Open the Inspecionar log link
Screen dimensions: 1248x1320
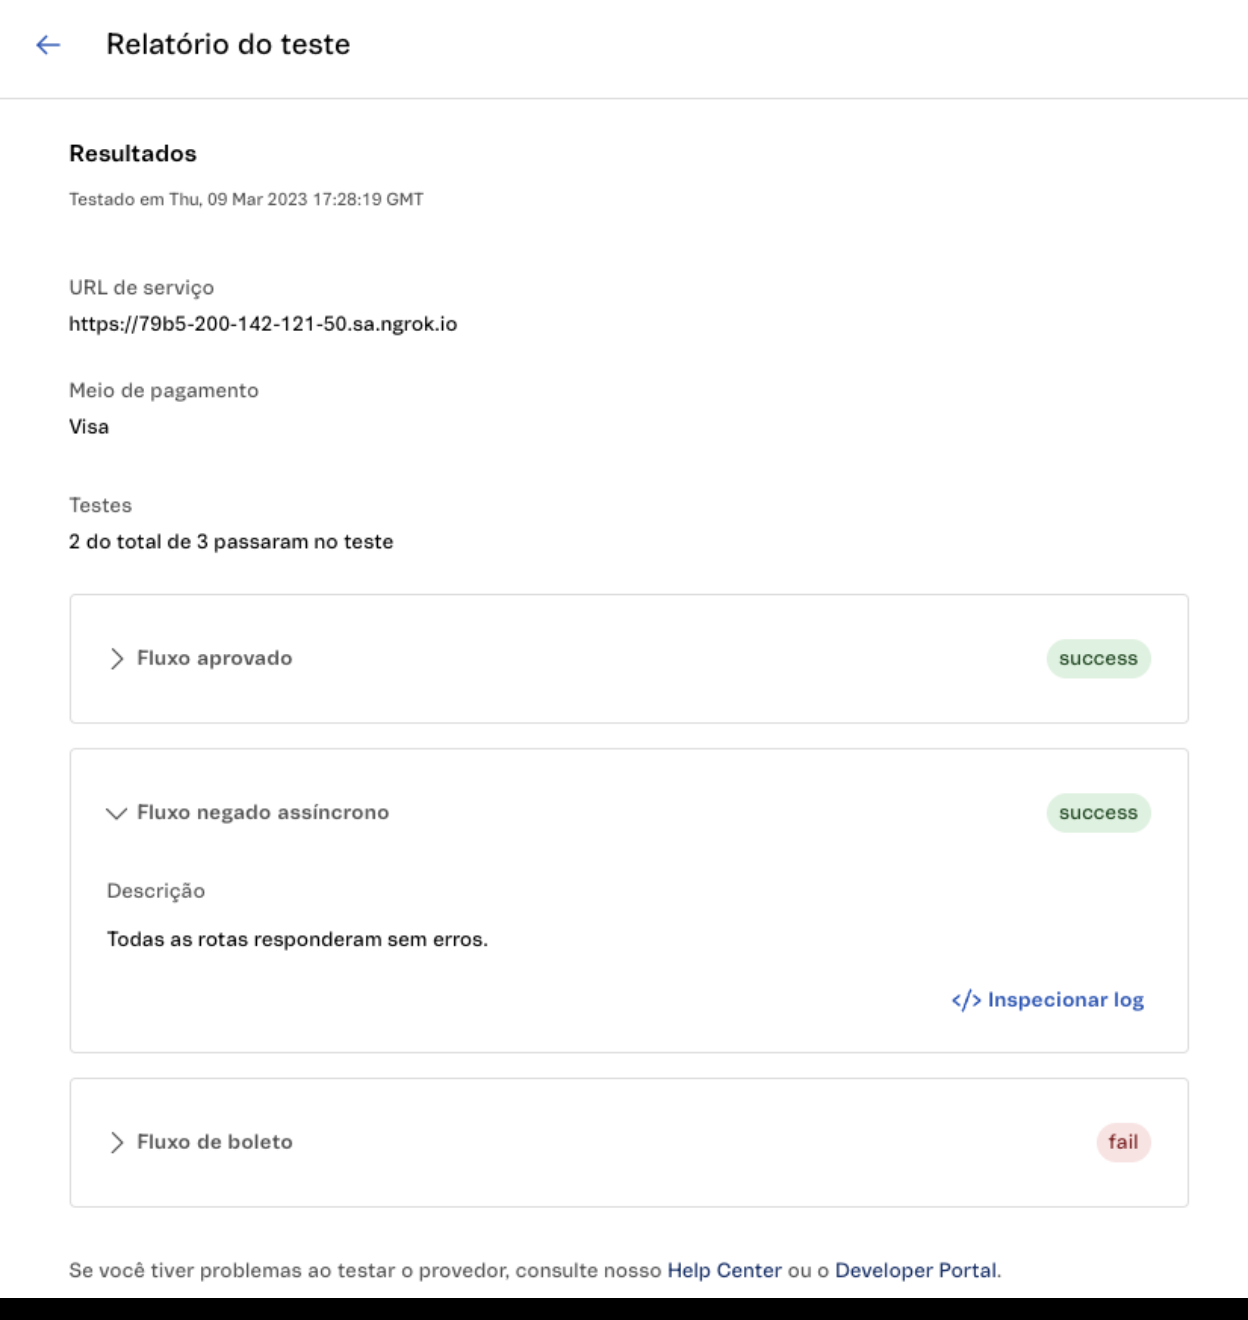(x=1064, y=998)
